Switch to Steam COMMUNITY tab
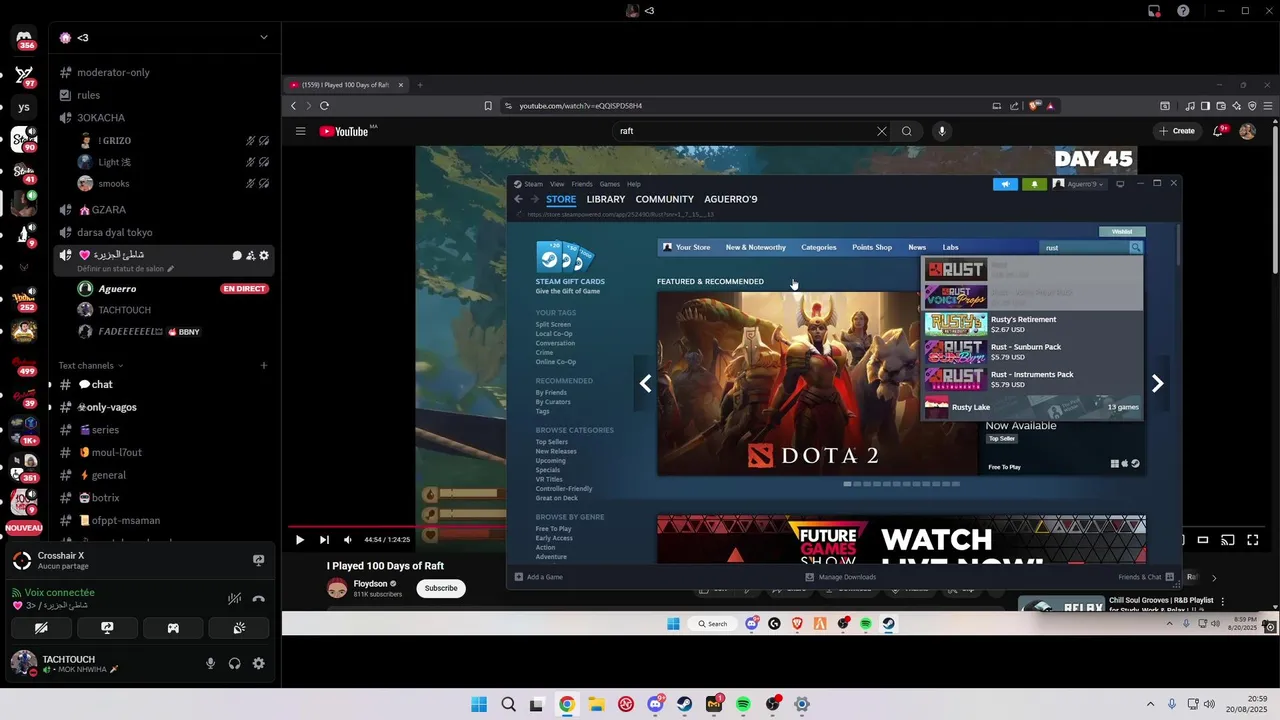 (x=664, y=199)
